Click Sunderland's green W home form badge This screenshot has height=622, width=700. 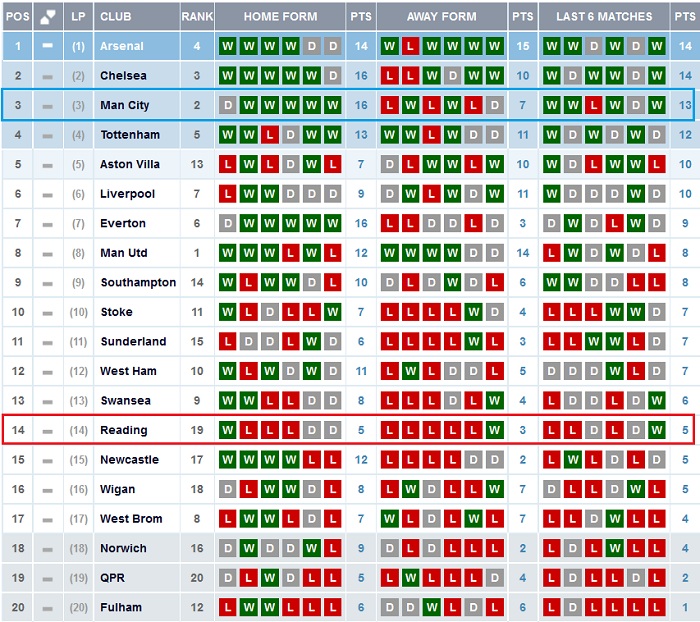312,342
